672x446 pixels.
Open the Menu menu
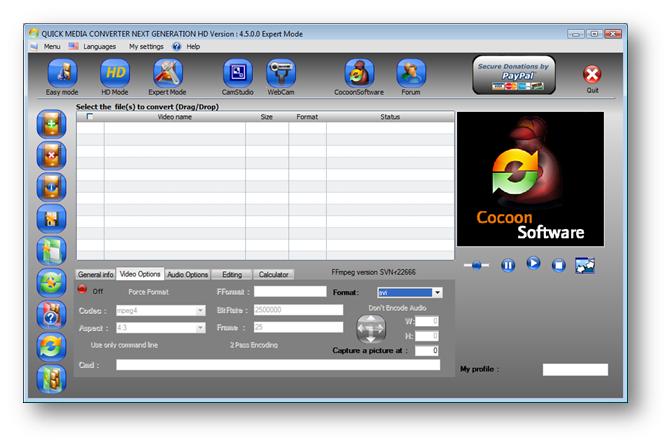click(52, 46)
